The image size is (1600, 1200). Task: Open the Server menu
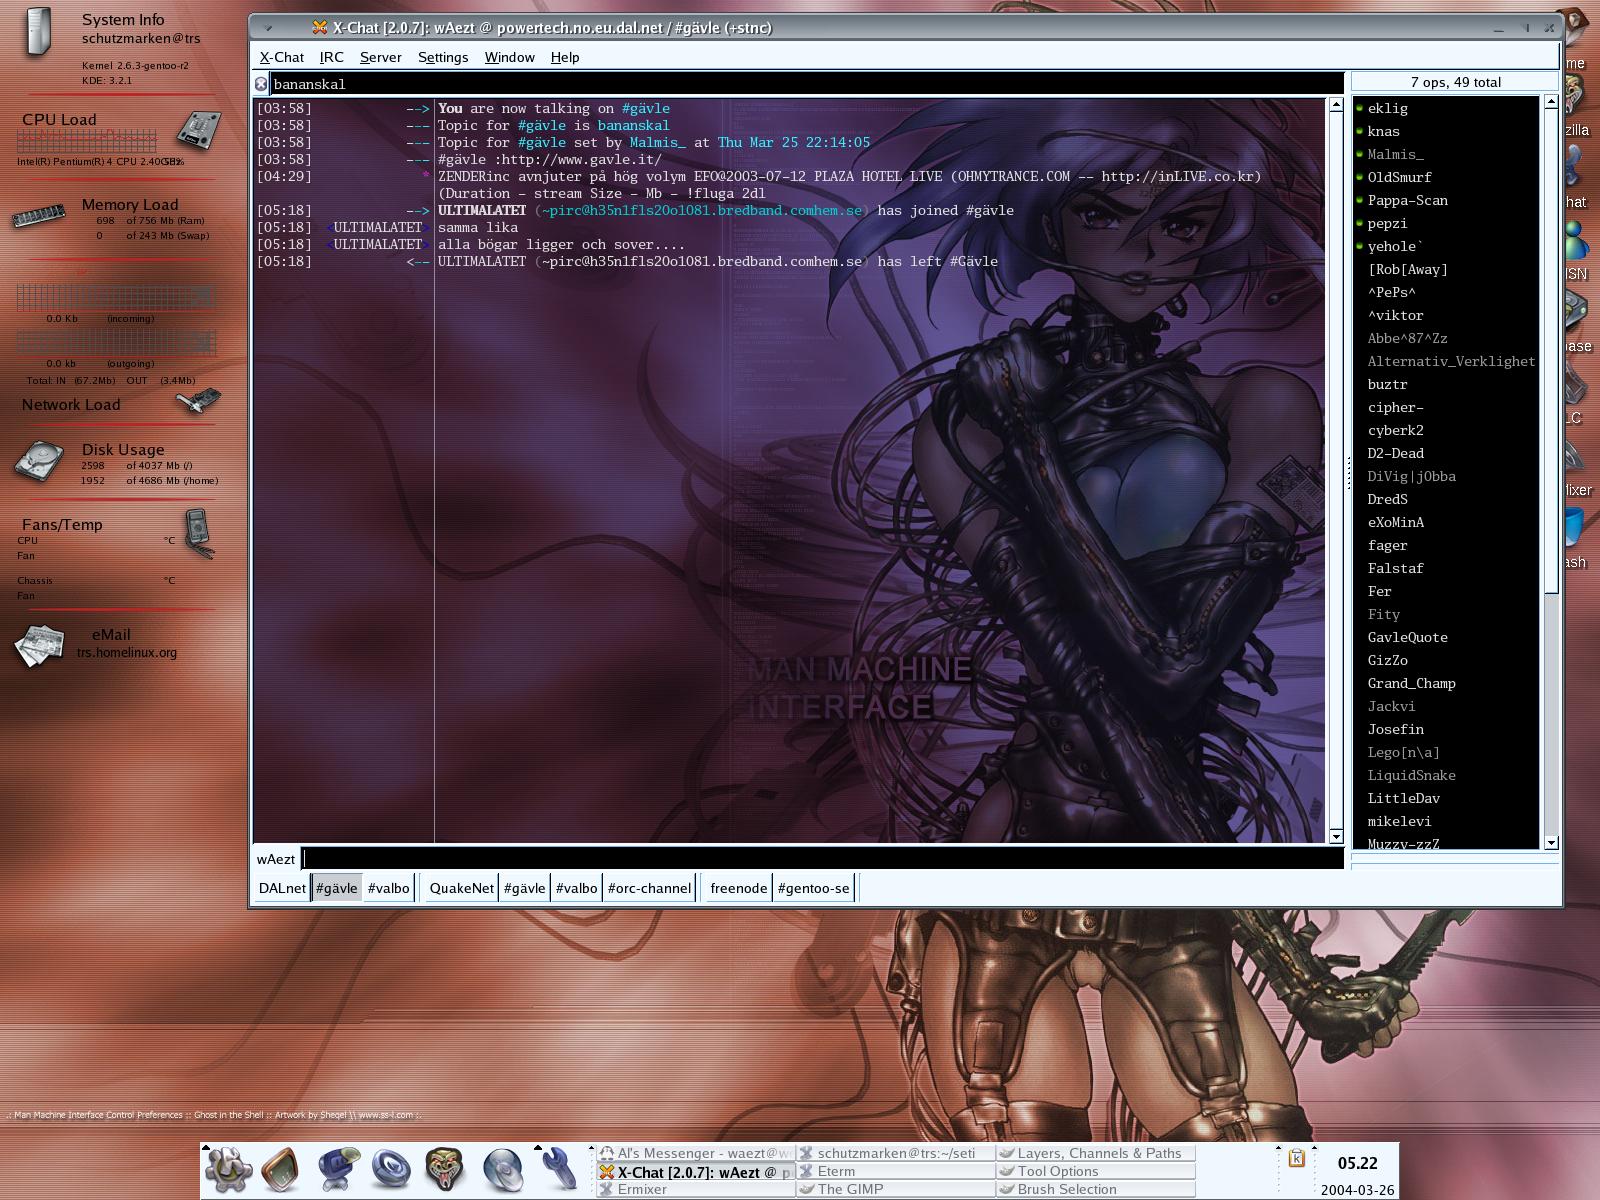pos(380,57)
